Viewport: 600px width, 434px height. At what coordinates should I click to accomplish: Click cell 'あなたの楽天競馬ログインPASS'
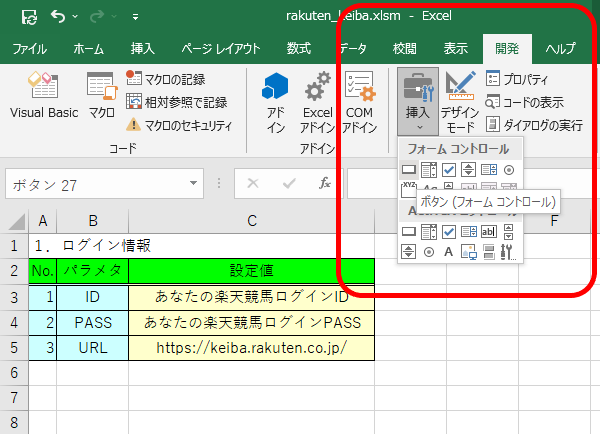point(251,323)
